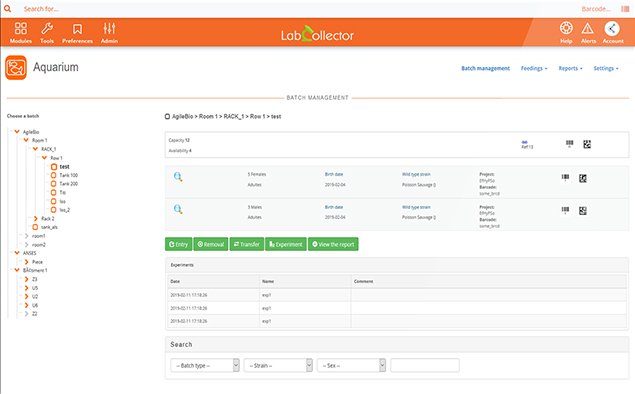Expand the room1 tree node
The width and height of the screenshot is (635, 394).
click(x=26, y=236)
